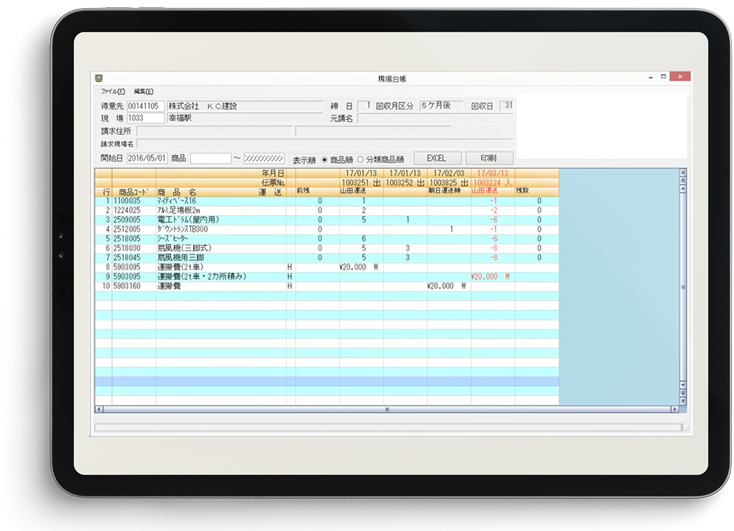Open the 編集(E) menu
The image size is (734, 531).
(143, 91)
